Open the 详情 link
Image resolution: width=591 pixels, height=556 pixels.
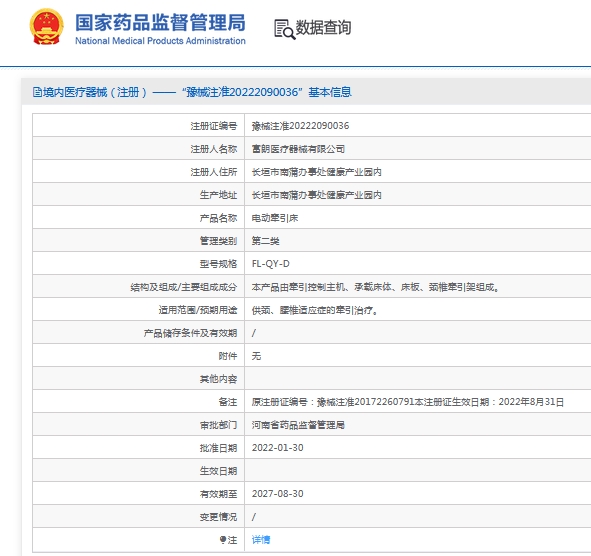(261, 540)
